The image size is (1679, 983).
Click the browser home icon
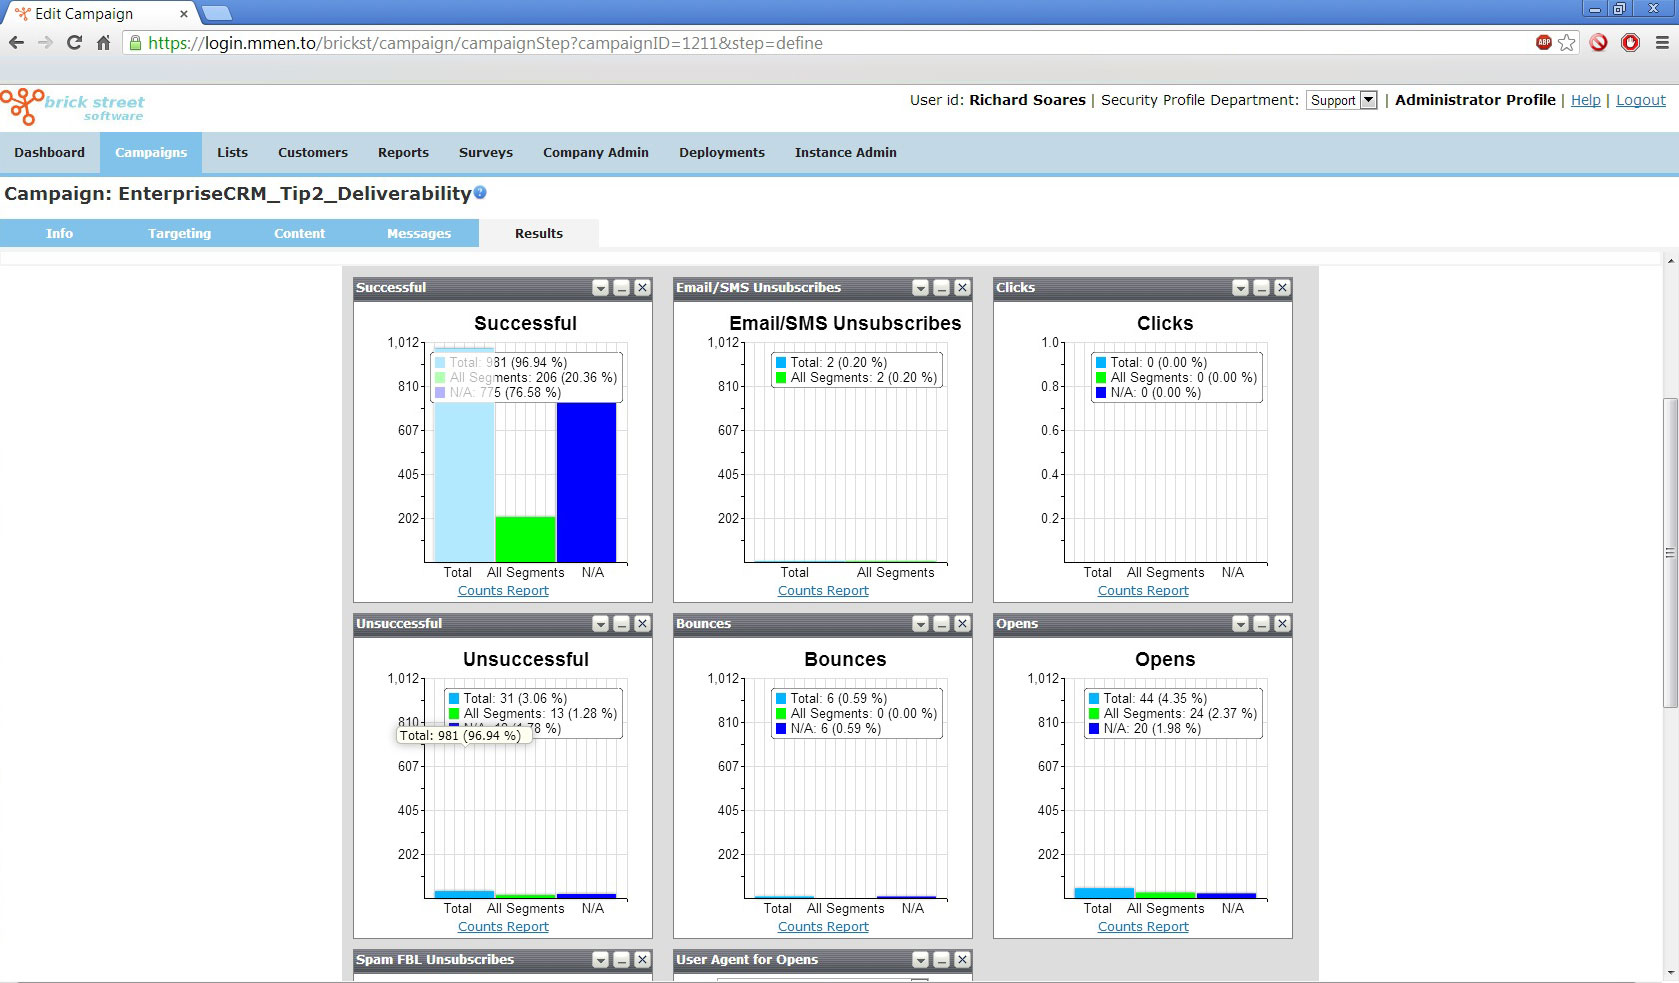(103, 43)
